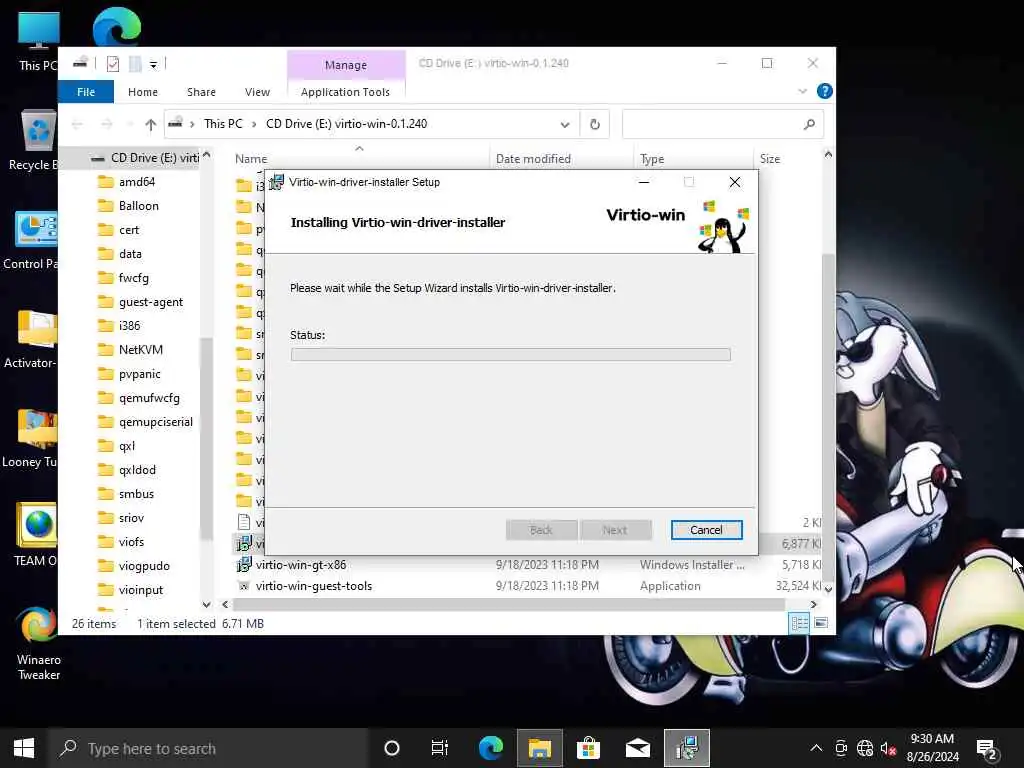
Task: Open the smbus folder in the tree
Action: [x=136, y=494]
